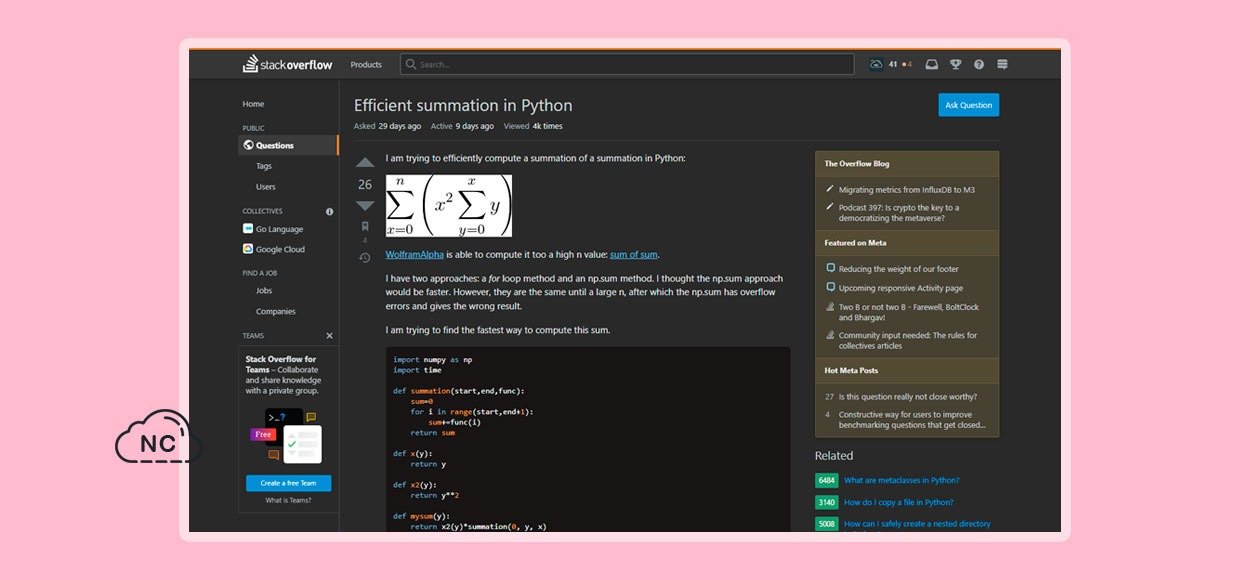Screen dimensions: 1250x580
Task: Open 'Migrating metrics from InfluxDB to M3' blog post
Action: click(x=907, y=189)
